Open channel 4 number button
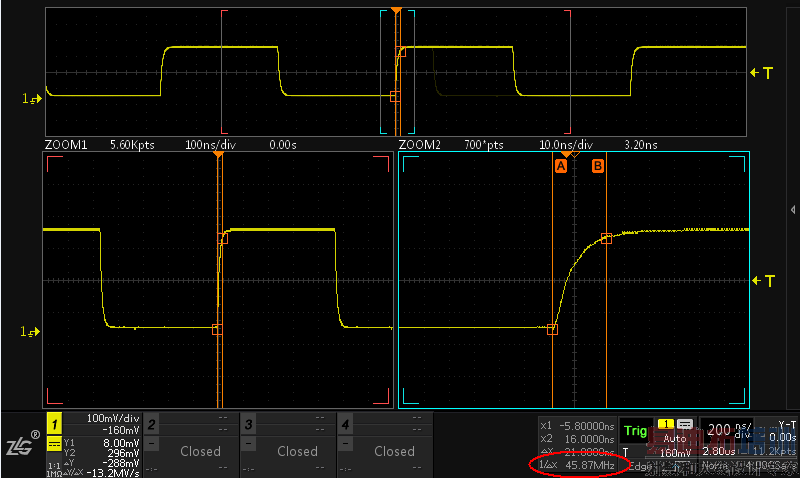This screenshot has width=800, height=478. 345,423
